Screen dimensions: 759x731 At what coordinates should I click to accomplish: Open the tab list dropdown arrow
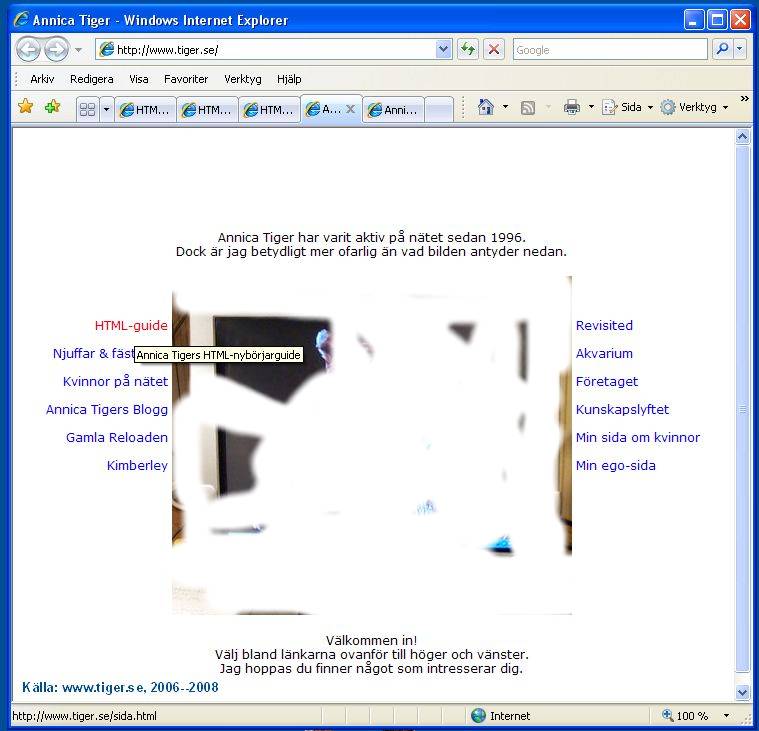[x=106, y=109]
